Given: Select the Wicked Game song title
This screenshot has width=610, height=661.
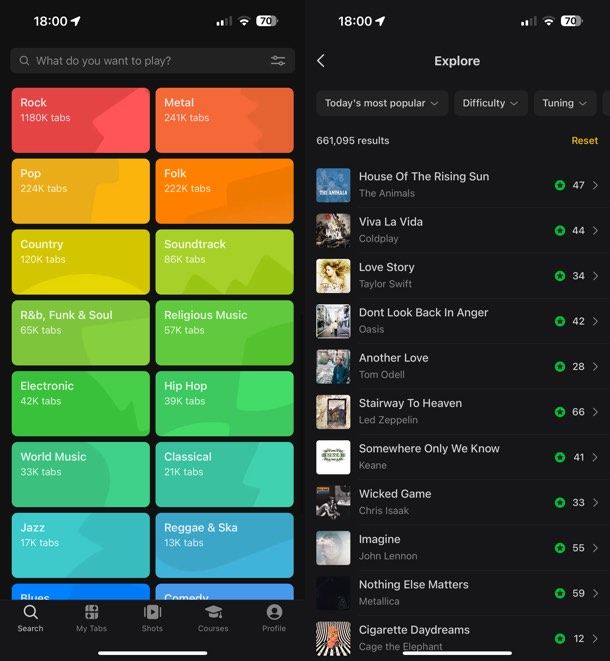Looking at the screenshot, I should click(395, 494).
